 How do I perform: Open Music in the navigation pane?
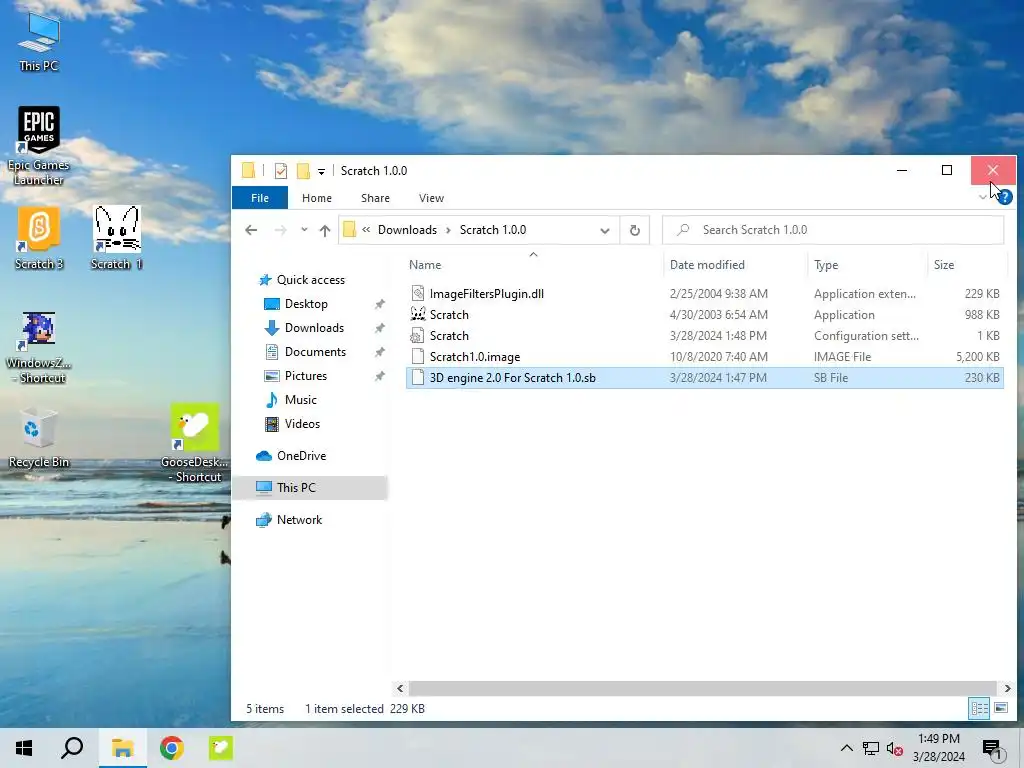coord(300,400)
